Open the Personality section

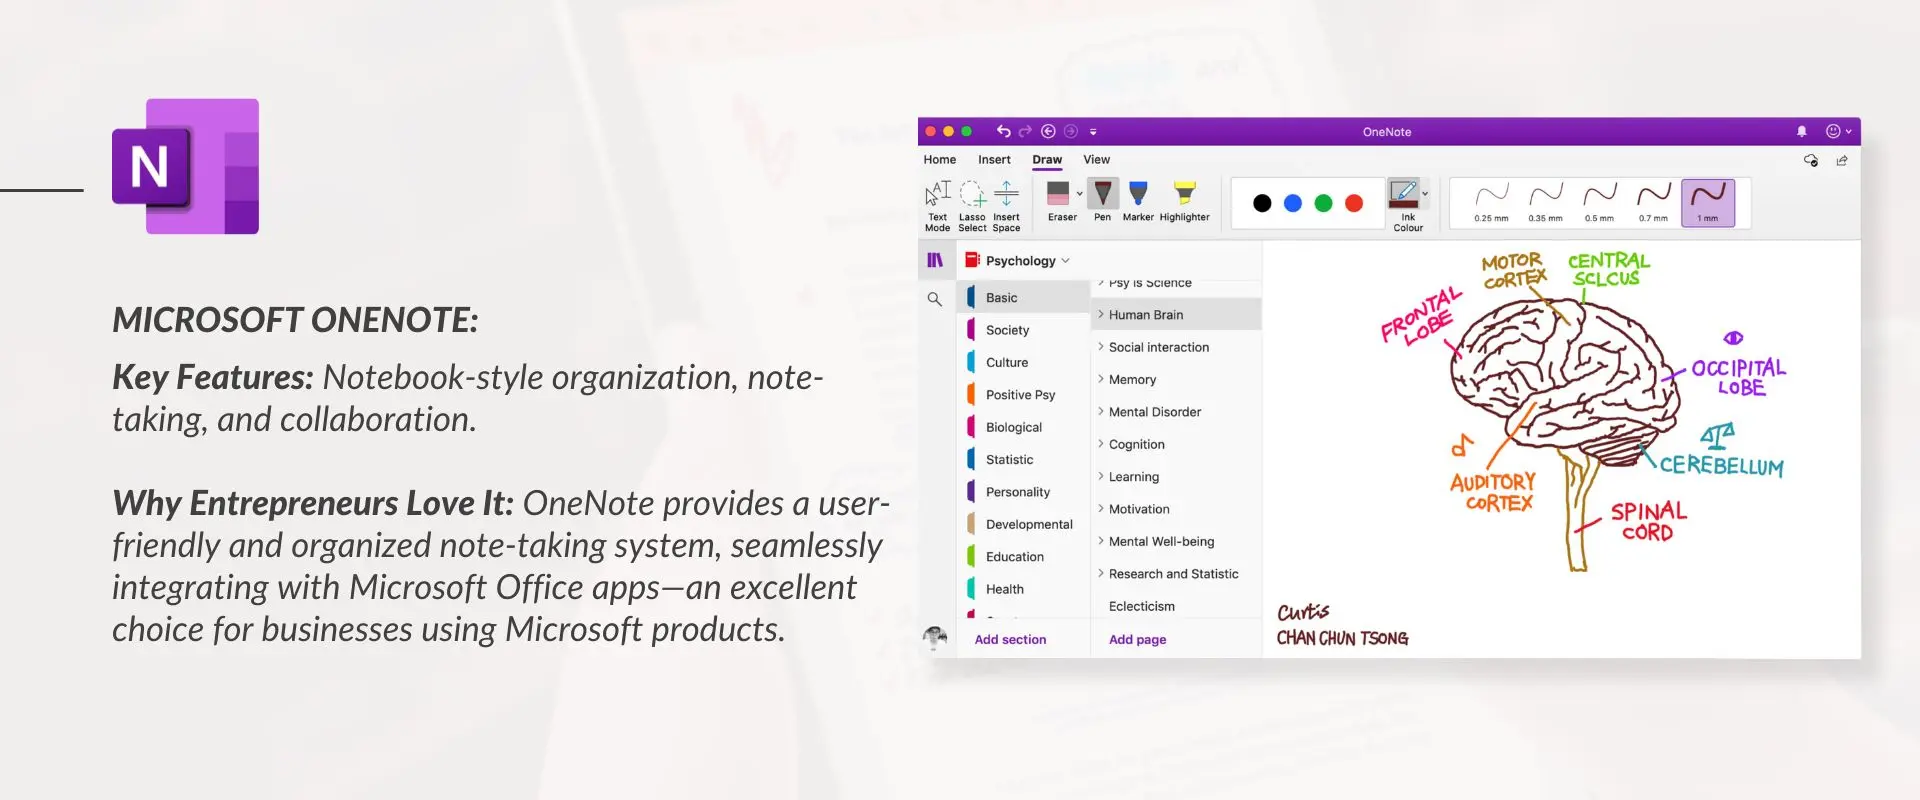(1024, 492)
